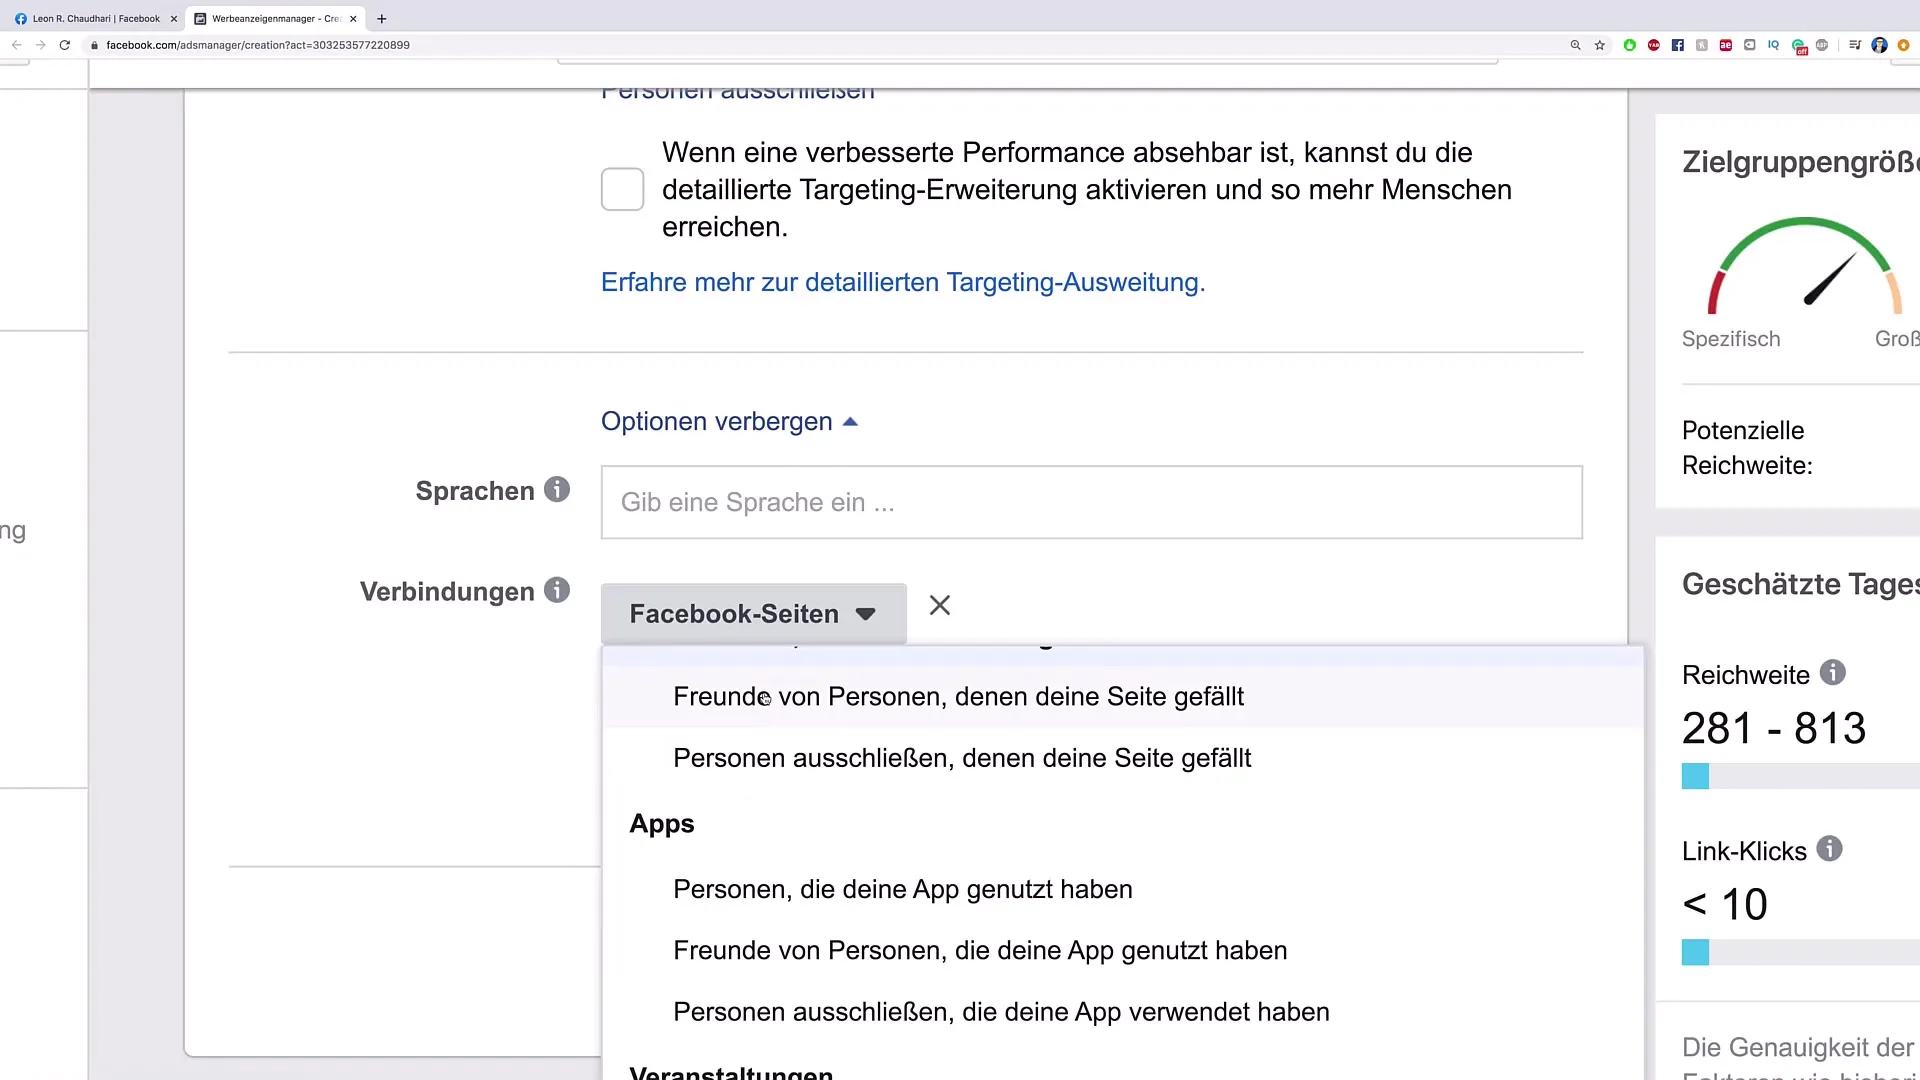
Task: Click the 'Spezifisch' gauge label
Action: tap(1731, 339)
